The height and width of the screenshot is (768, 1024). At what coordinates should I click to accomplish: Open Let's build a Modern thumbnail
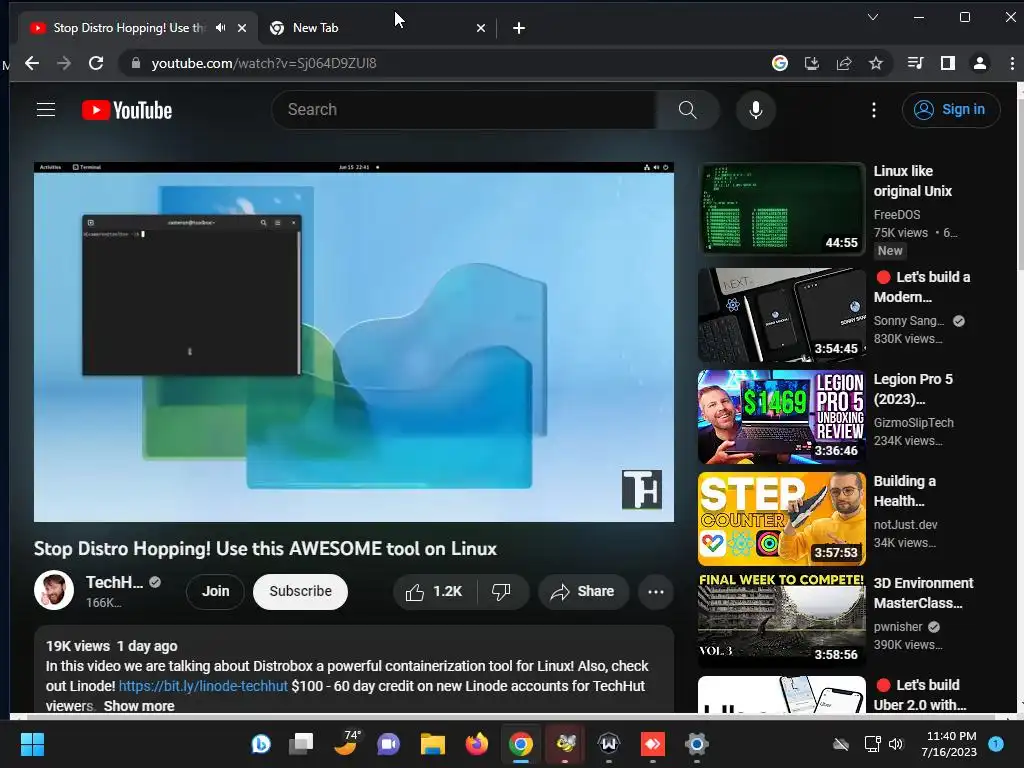coord(782,315)
